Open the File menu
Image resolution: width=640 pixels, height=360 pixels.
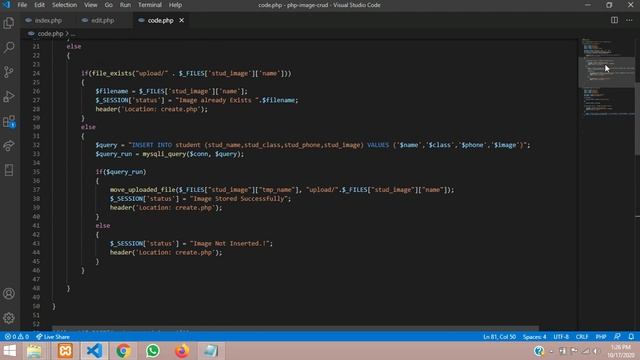[x=22, y=5]
